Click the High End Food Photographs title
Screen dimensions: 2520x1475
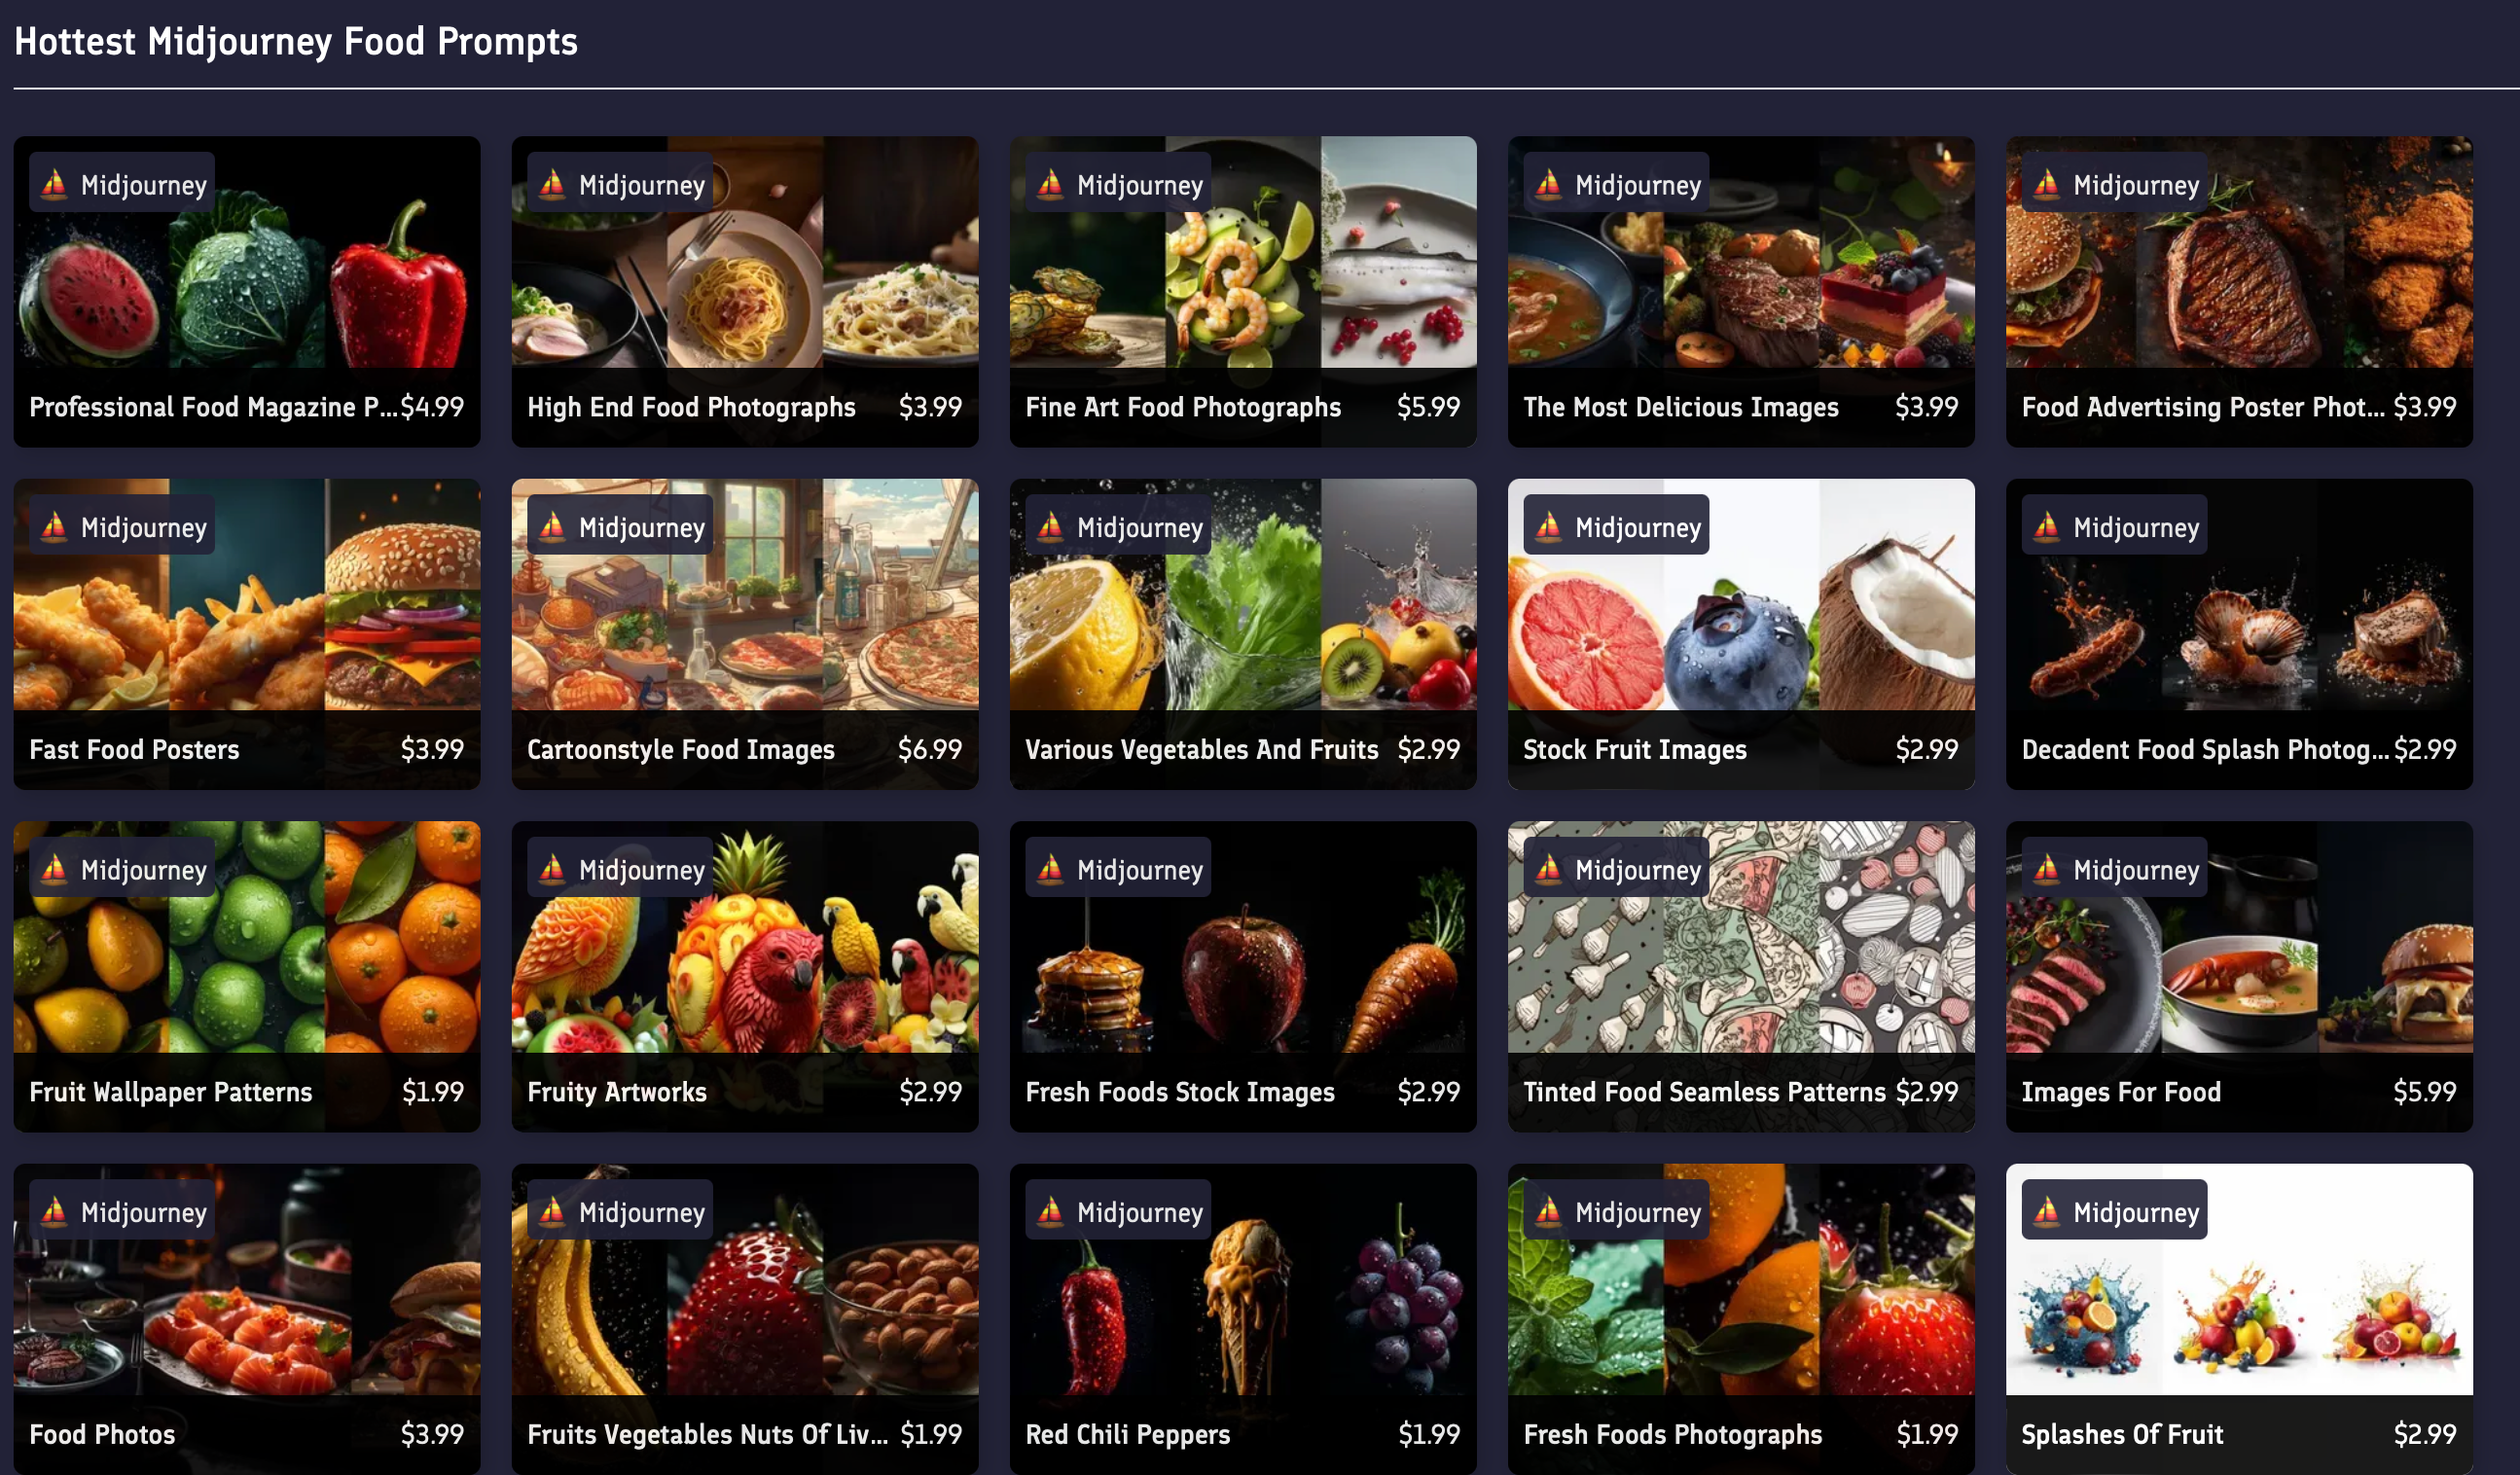[691, 407]
